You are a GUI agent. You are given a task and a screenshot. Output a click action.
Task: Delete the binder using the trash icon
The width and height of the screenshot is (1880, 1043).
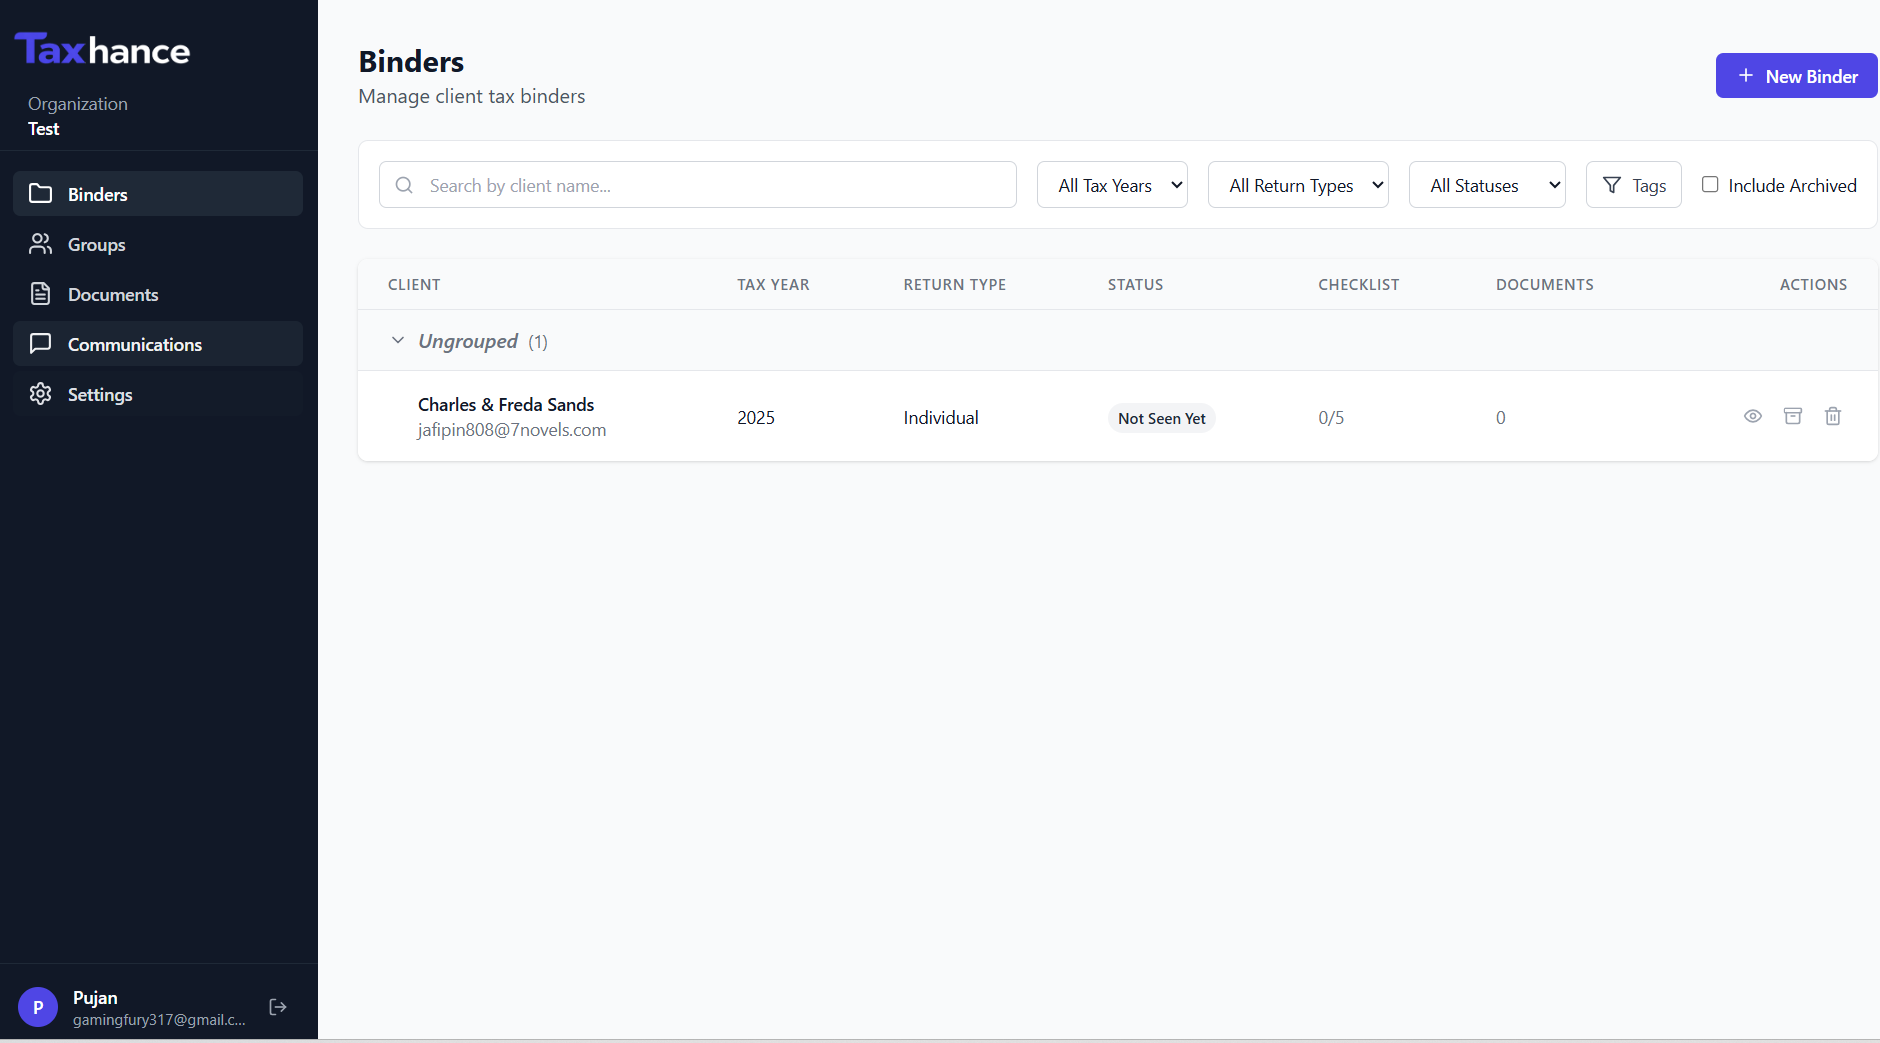pyautogui.click(x=1833, y=416)
